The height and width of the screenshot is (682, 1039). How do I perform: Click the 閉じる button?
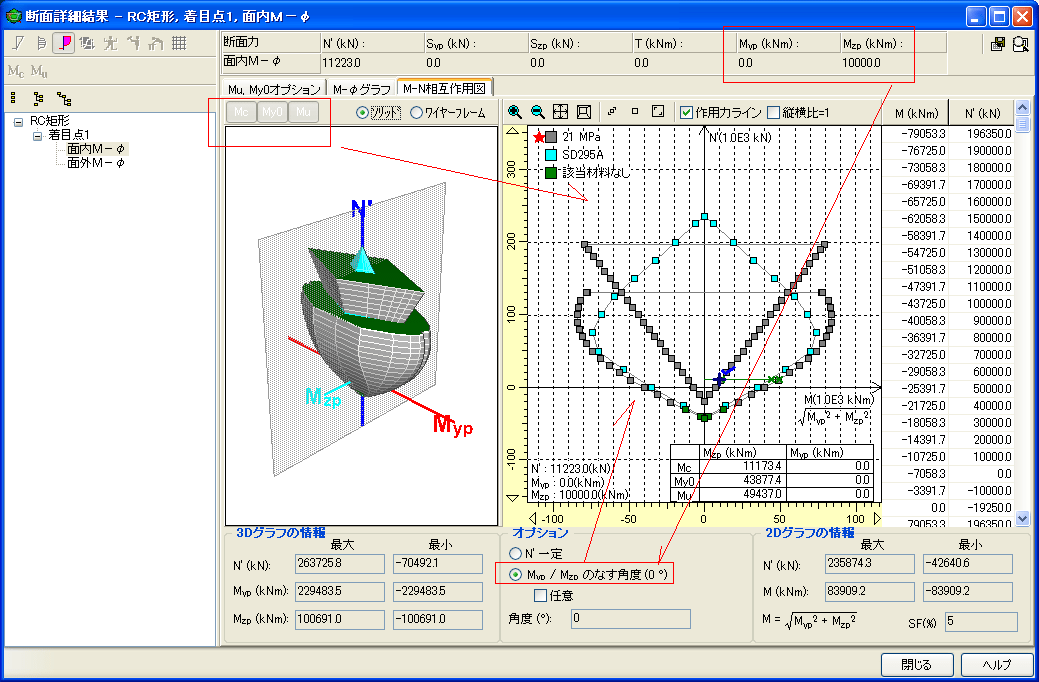coord(917,665)
